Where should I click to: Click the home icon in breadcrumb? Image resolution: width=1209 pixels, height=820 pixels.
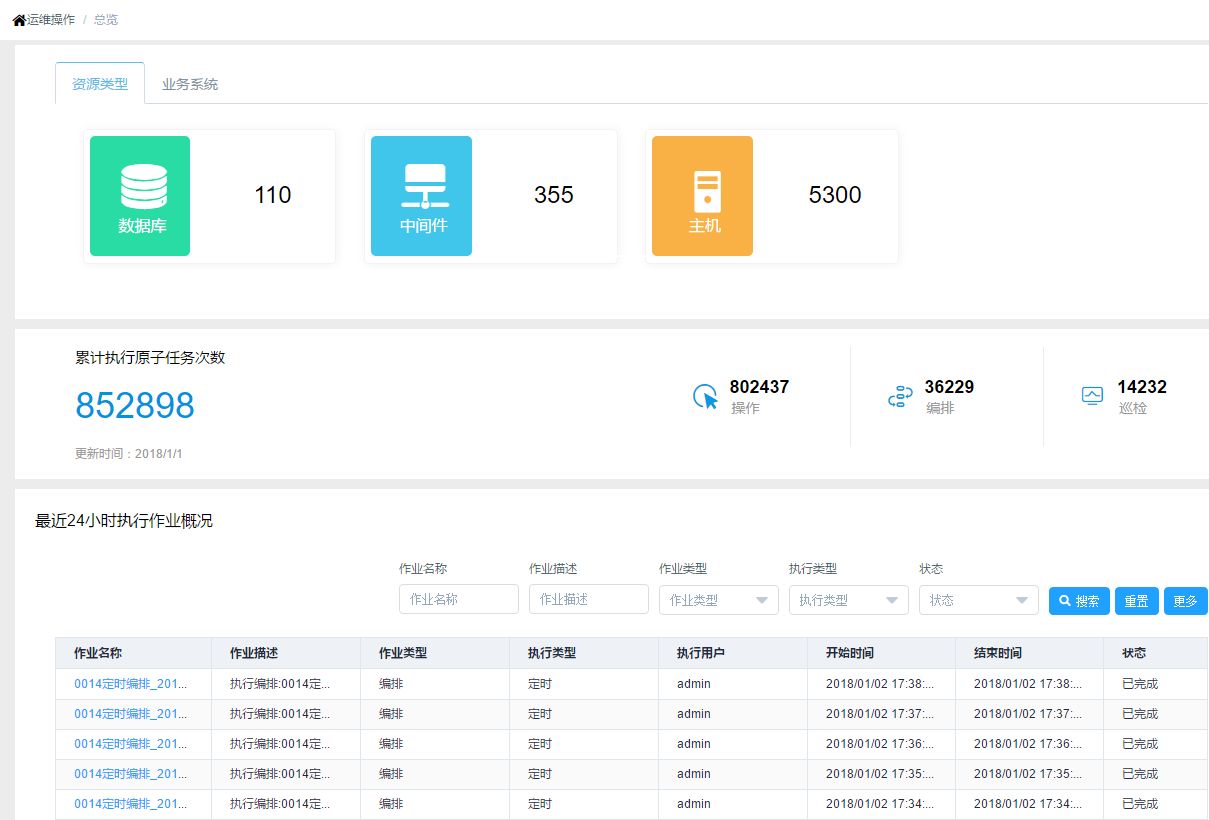19,20
